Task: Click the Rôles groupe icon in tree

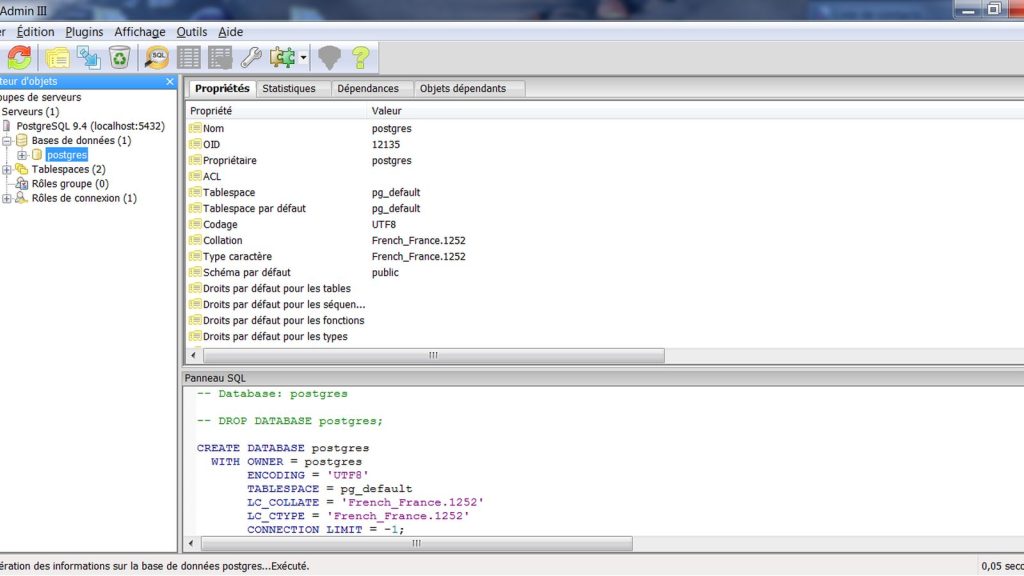Action: (22, 184)
